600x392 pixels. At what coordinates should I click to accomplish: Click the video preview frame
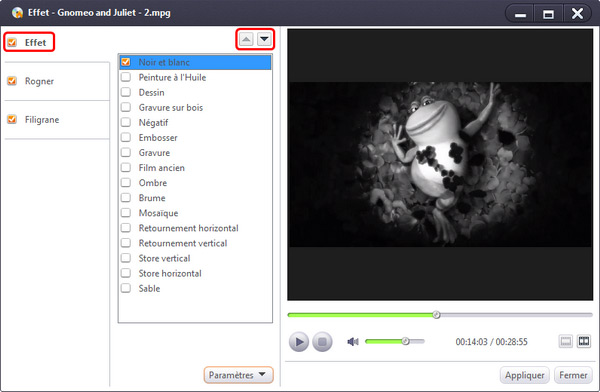coord(440,164)
